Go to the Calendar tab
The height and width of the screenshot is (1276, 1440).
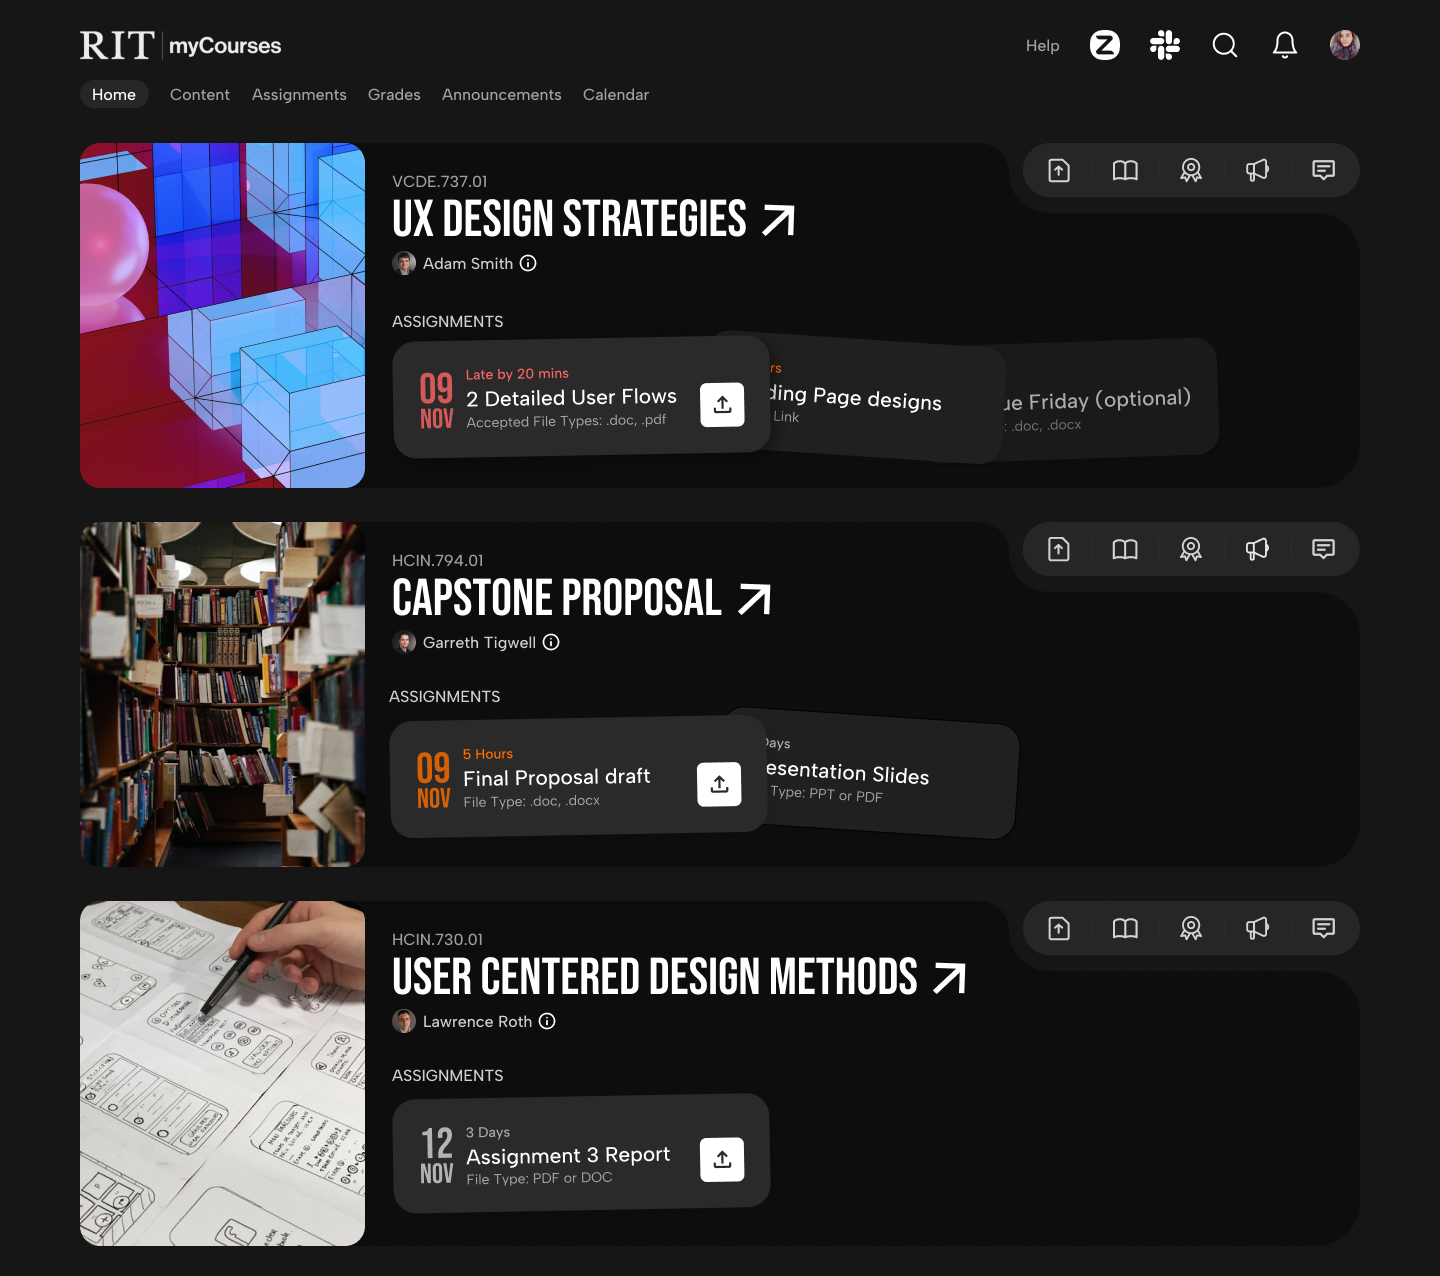pyautogui.click(x=615, y=95)
